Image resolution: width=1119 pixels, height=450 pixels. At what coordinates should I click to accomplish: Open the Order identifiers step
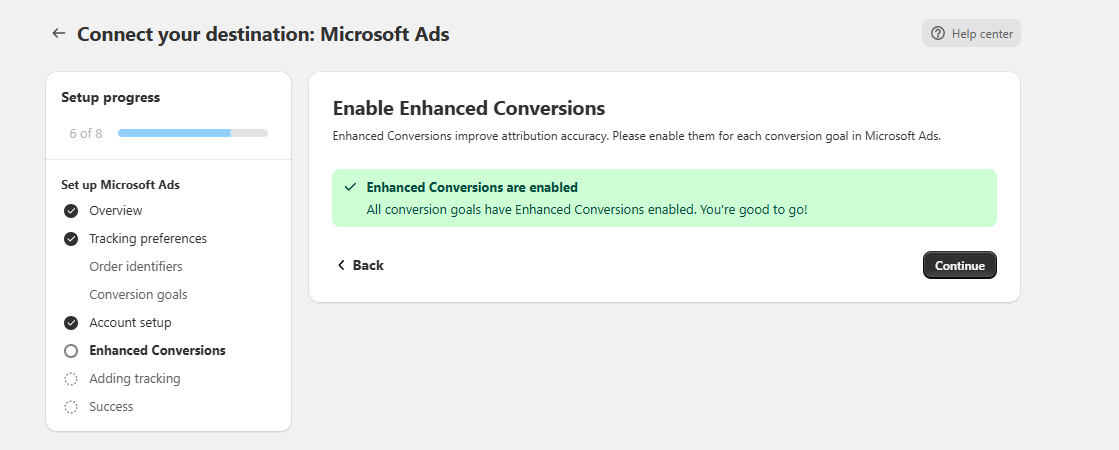[136, 267]
